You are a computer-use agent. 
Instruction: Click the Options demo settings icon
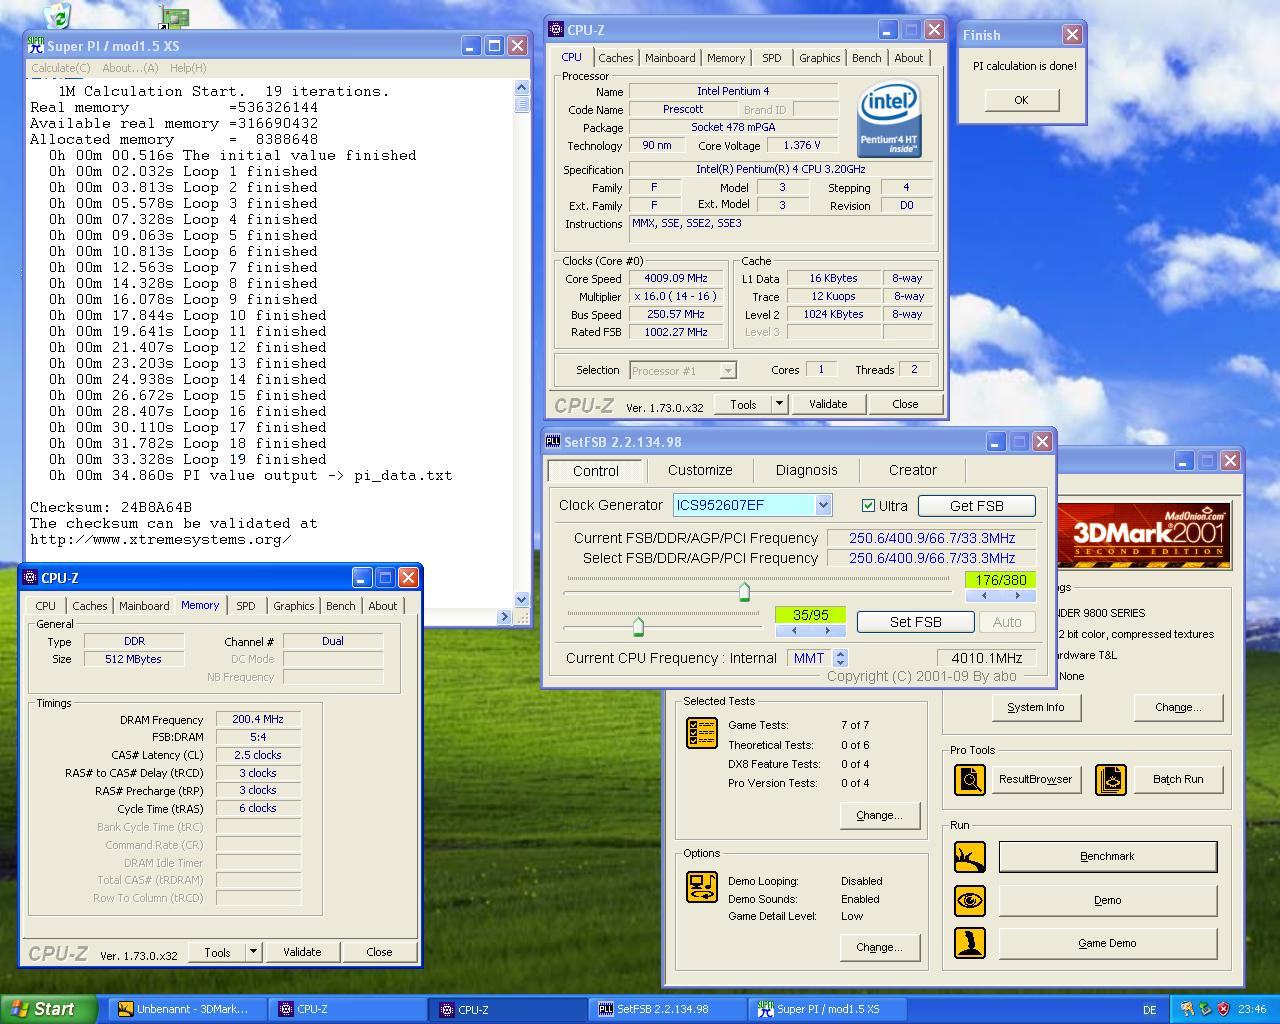[x=702, y=887]
